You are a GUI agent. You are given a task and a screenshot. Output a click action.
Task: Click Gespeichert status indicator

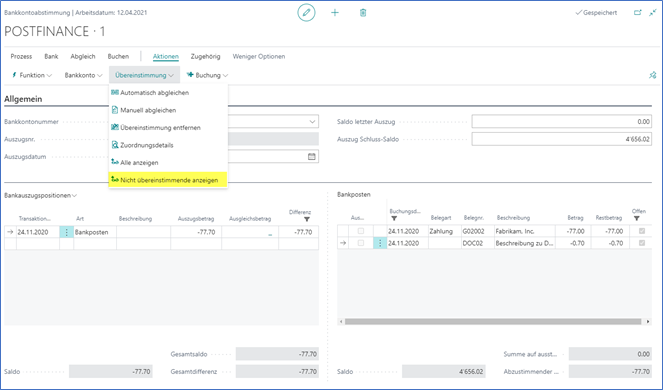[596, 13]
